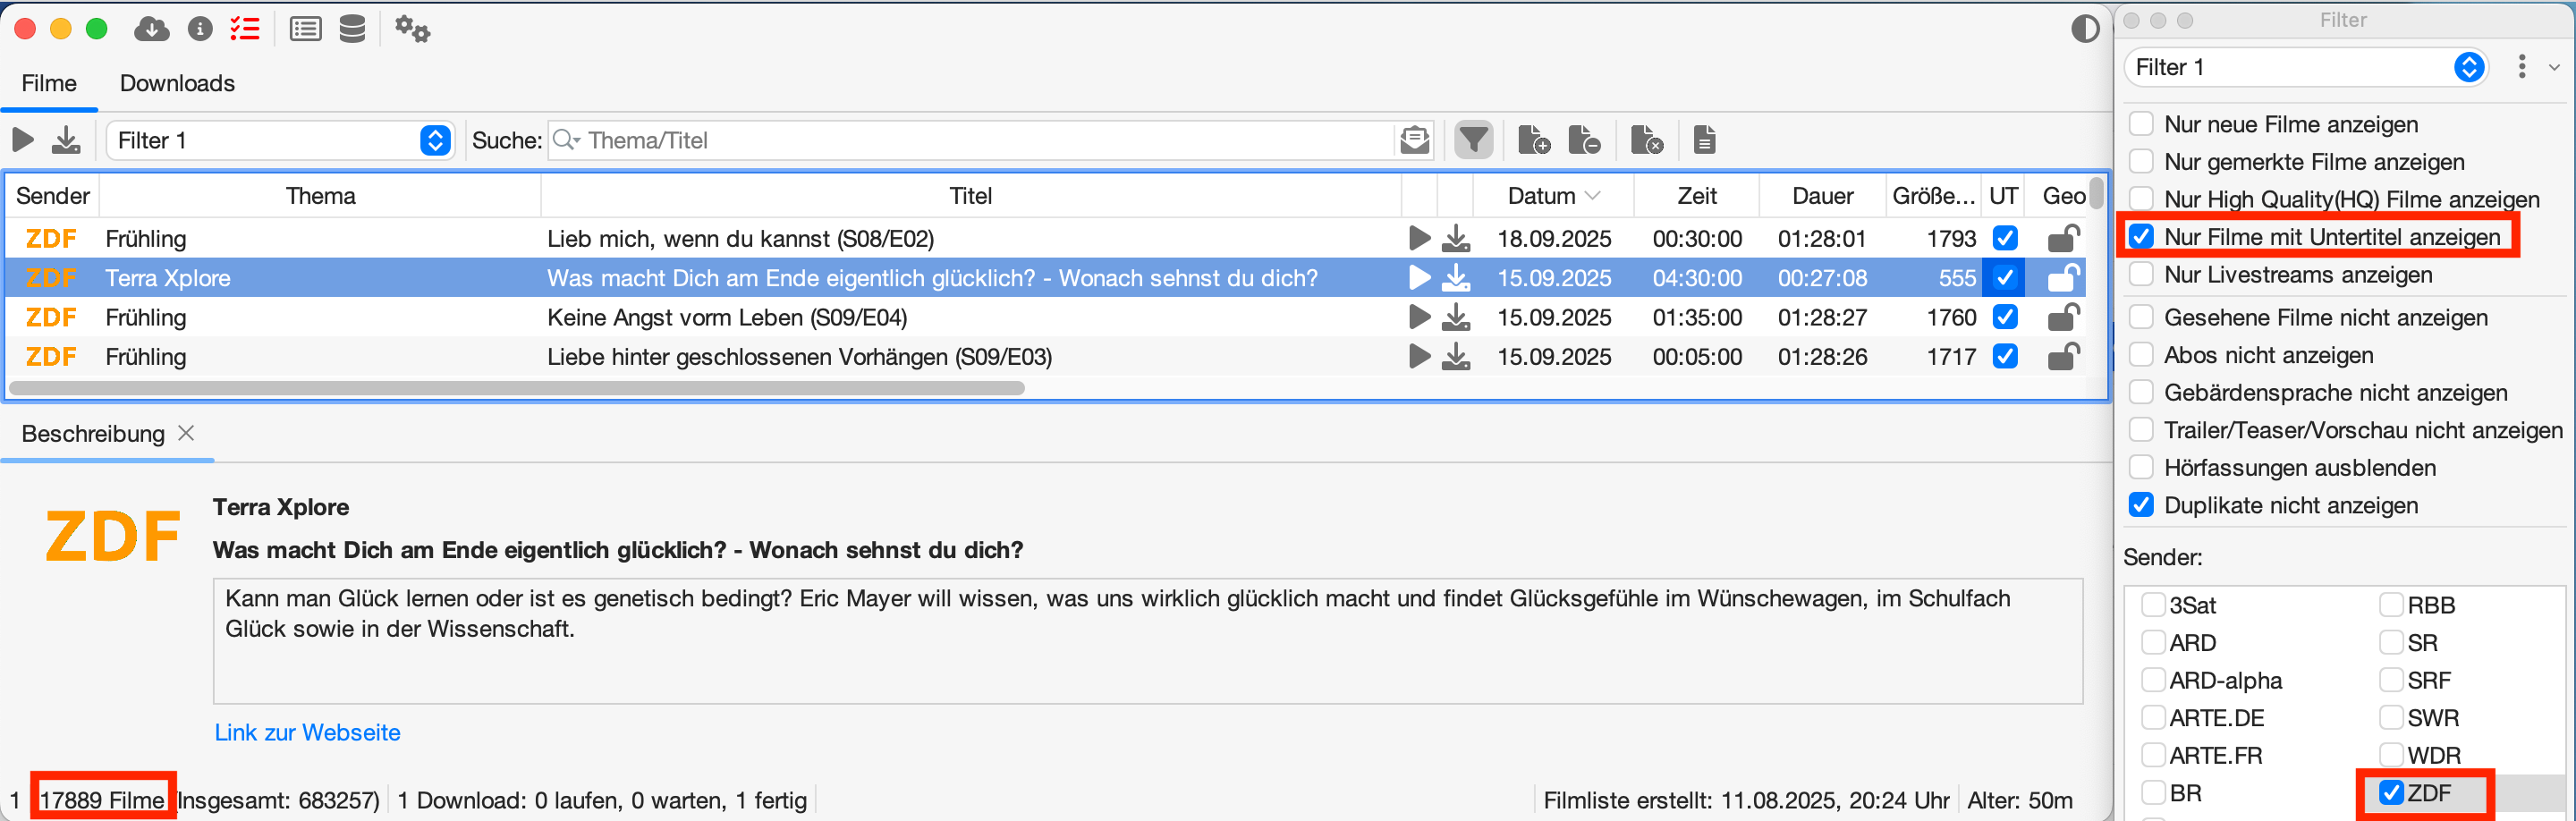Click the delete bookmarks film icon

coord(1646,140)
